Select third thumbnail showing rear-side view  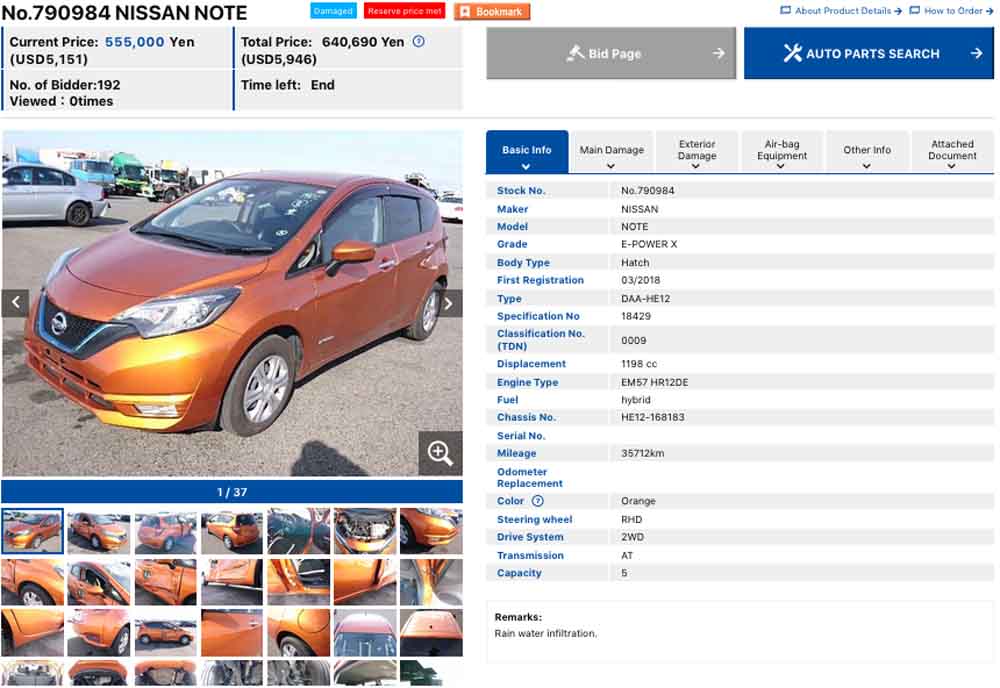[x=165, y=531]
